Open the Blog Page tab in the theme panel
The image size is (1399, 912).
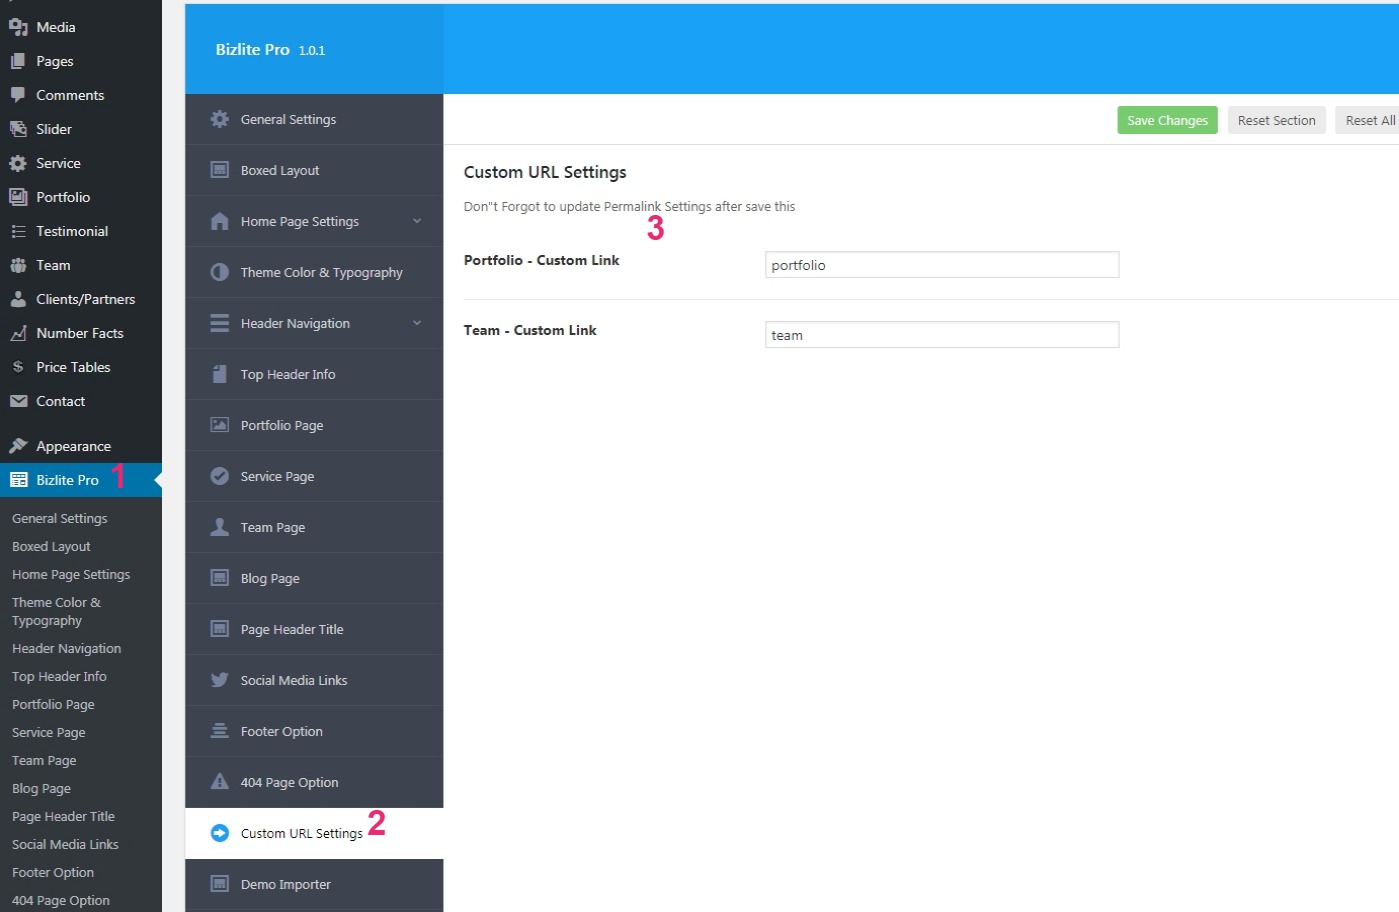pos(314,578)
